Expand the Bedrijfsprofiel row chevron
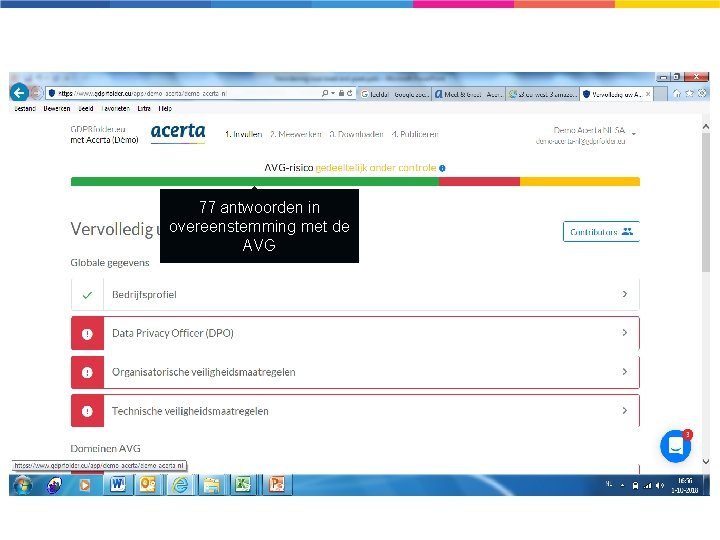The height and width of the screenshot is (540, 720). [x=624, y=294]
